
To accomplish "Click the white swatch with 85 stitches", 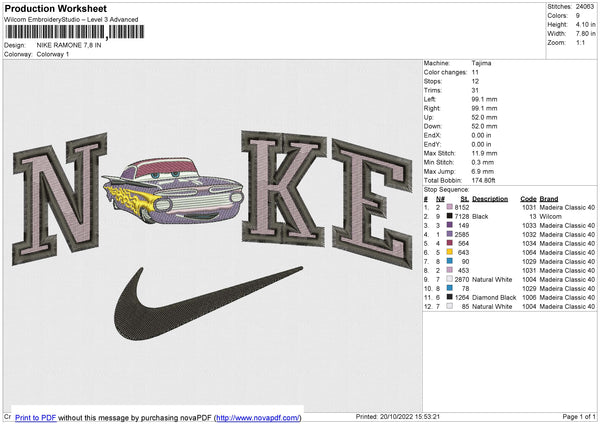I will 450,306.
